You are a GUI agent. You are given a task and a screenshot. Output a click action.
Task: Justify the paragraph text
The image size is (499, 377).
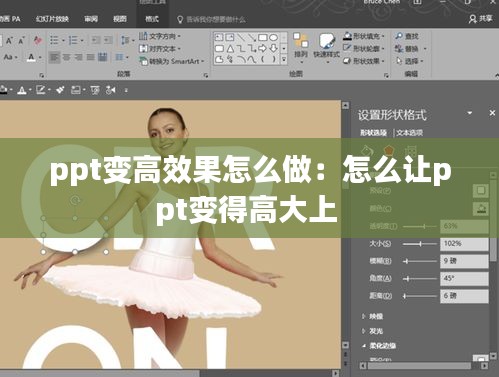point(90,57)
